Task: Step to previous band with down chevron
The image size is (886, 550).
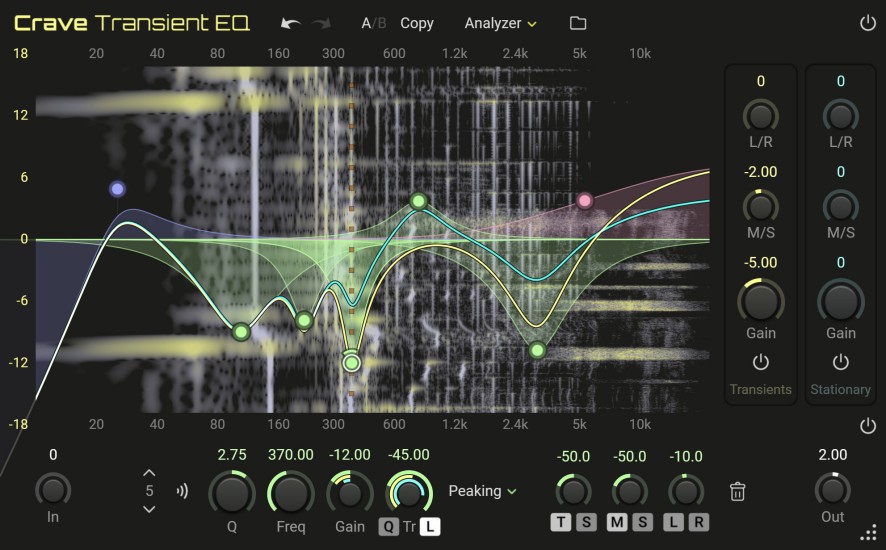Action: 149,509
